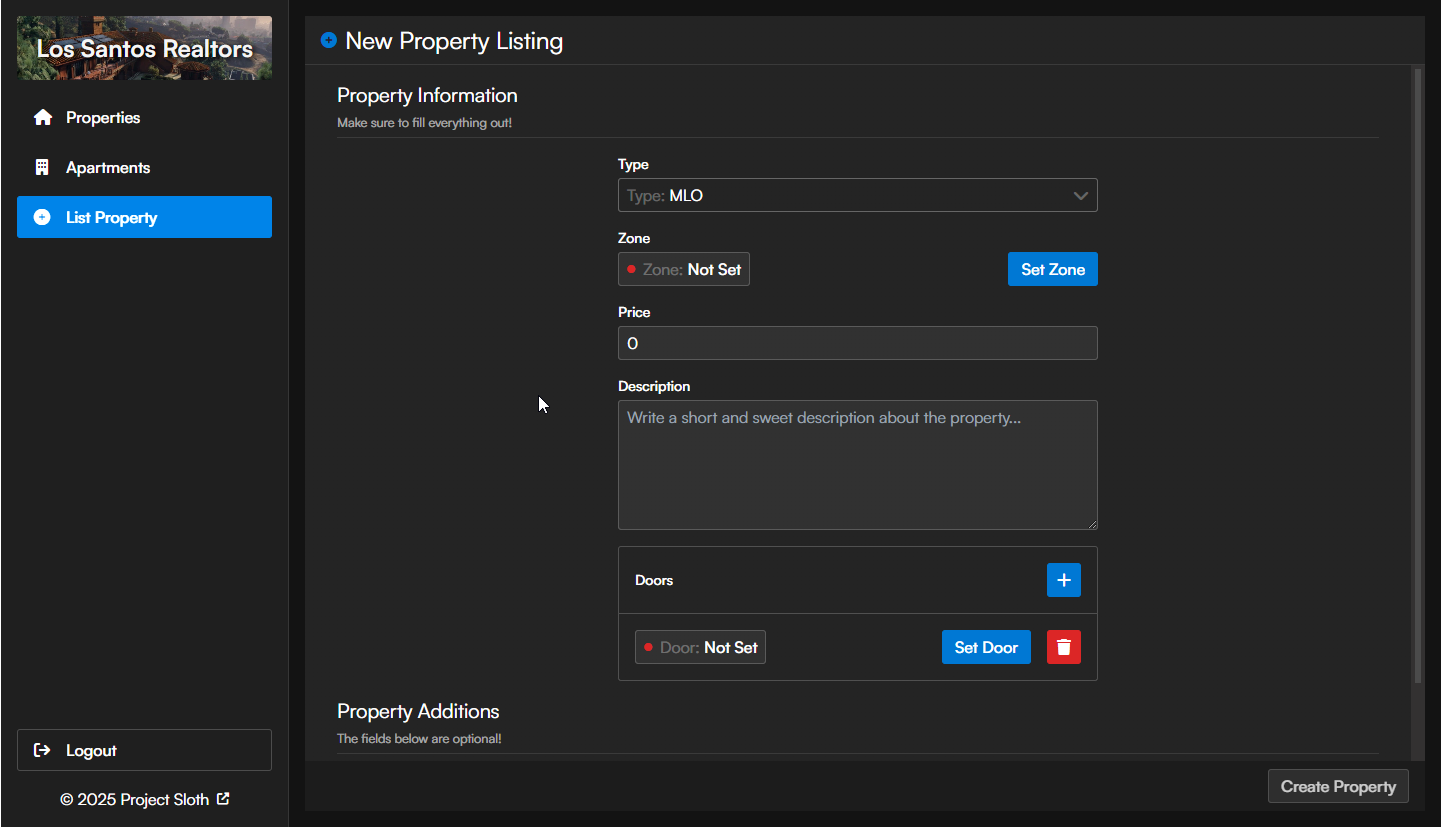Click the Apartments building icon
This screenshot has height=828, width=1442.
(x=42, y=167)
